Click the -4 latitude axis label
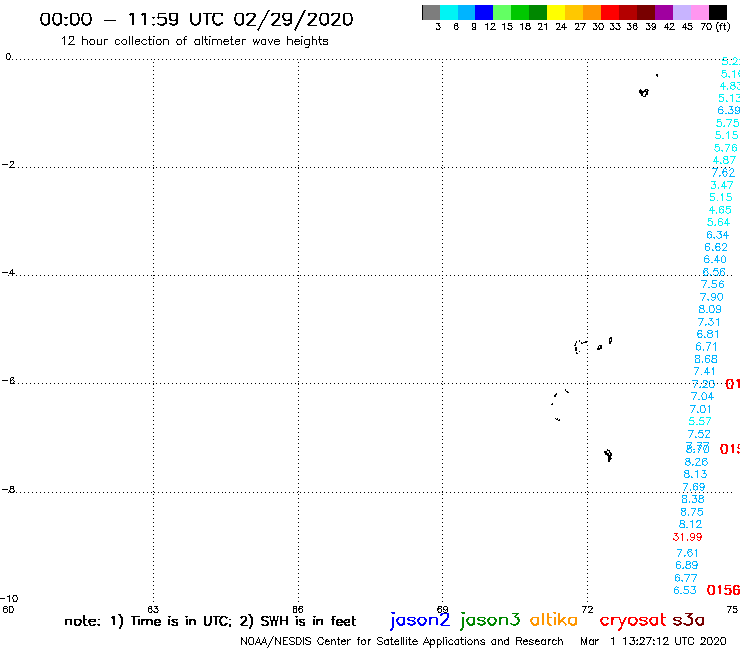 pyautogui.click(x=8, y=273)
